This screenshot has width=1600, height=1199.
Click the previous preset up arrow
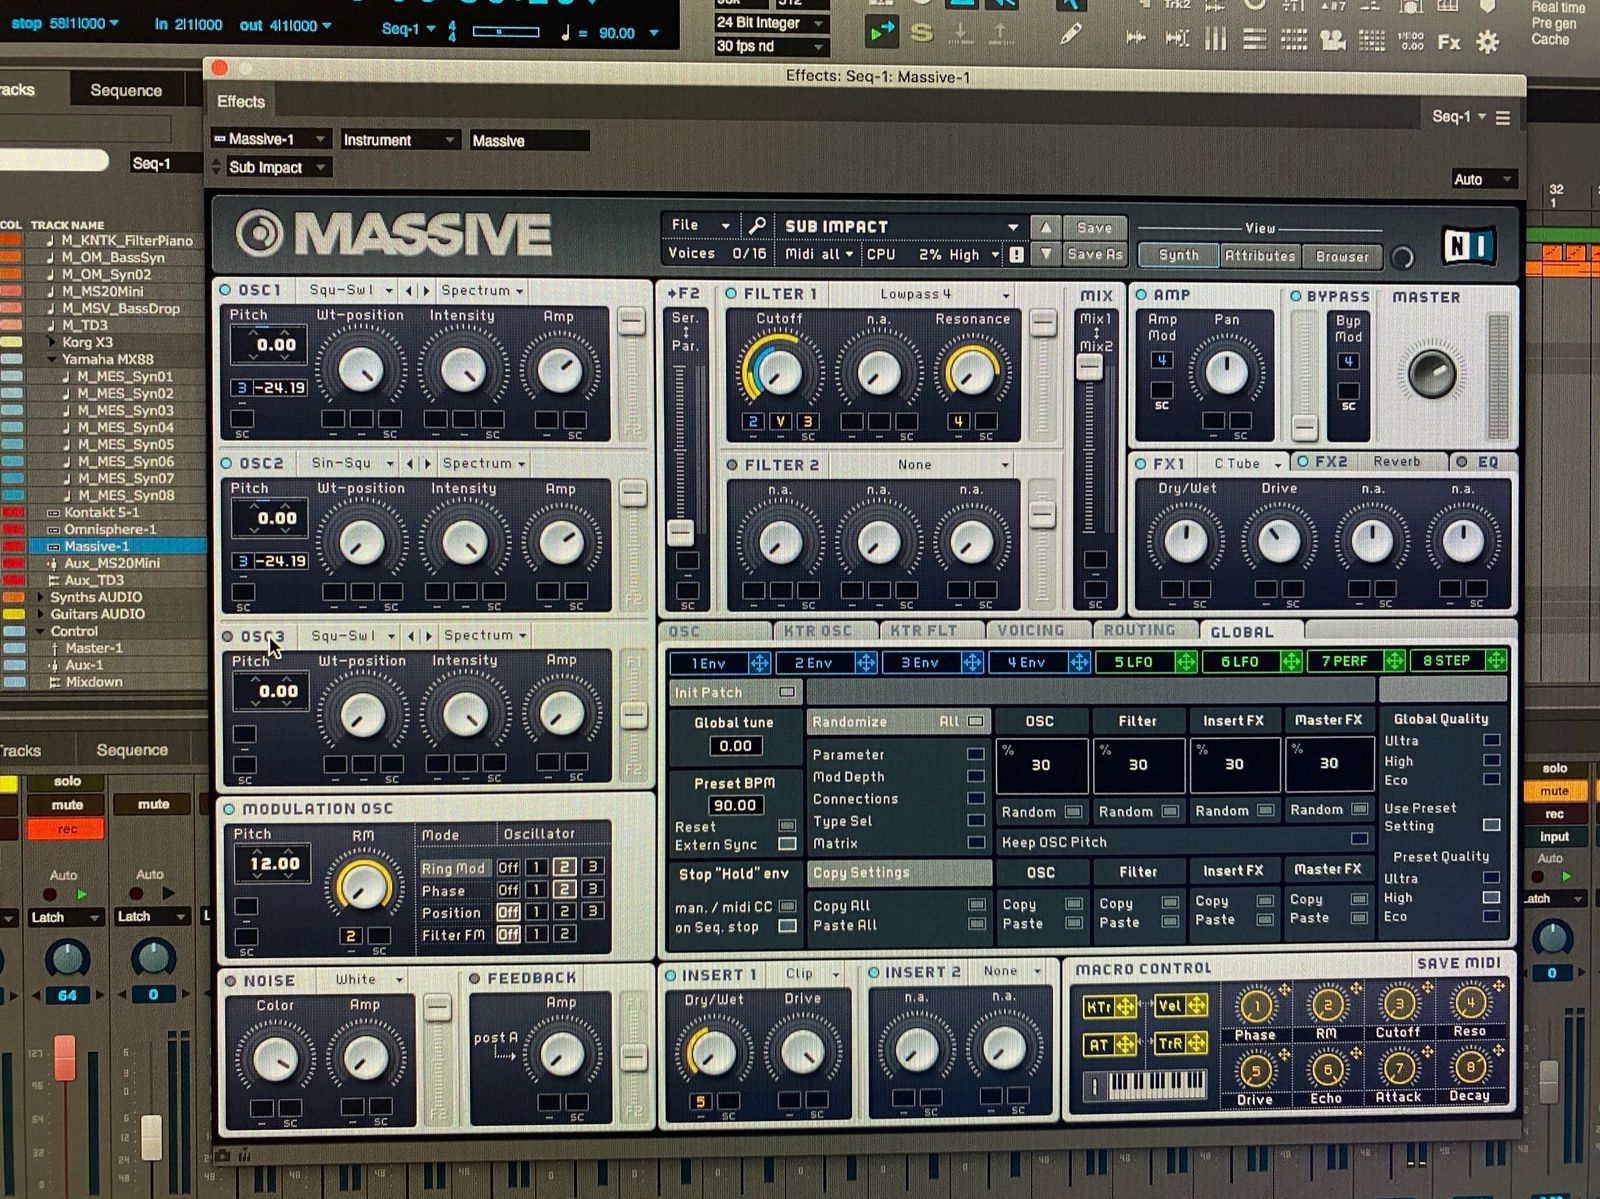(x=1045, y=227)
